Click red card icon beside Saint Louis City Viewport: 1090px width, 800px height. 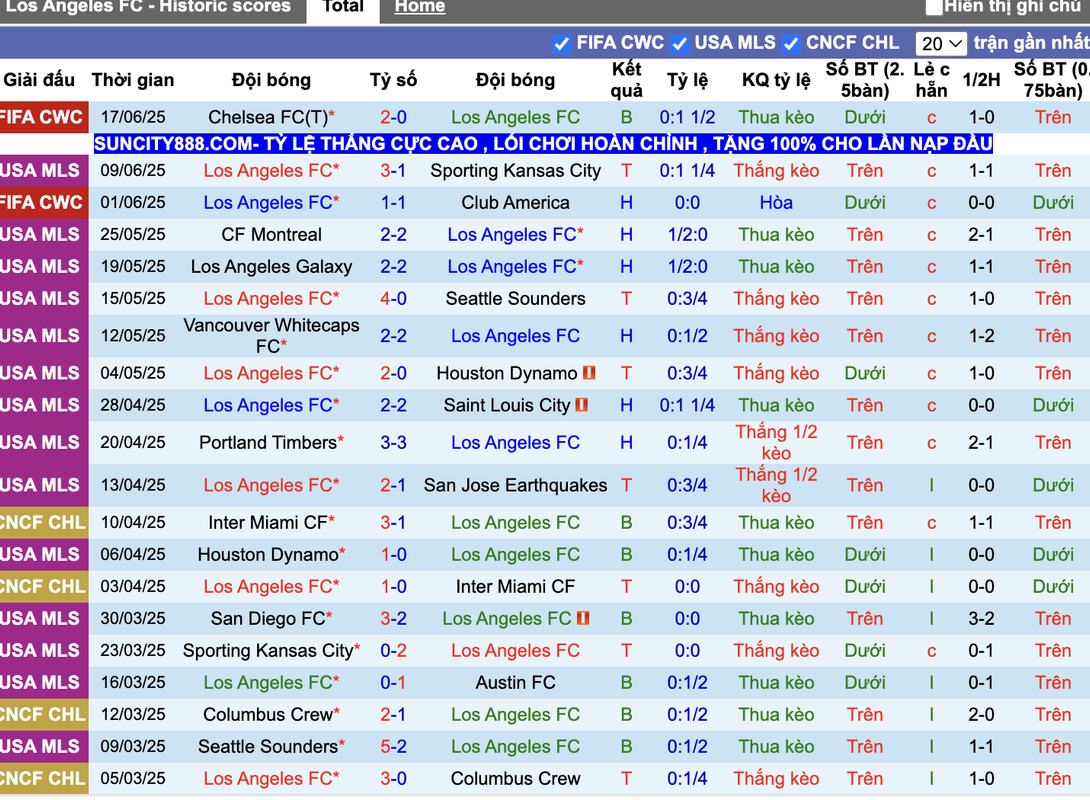click(x=581, y=405)
